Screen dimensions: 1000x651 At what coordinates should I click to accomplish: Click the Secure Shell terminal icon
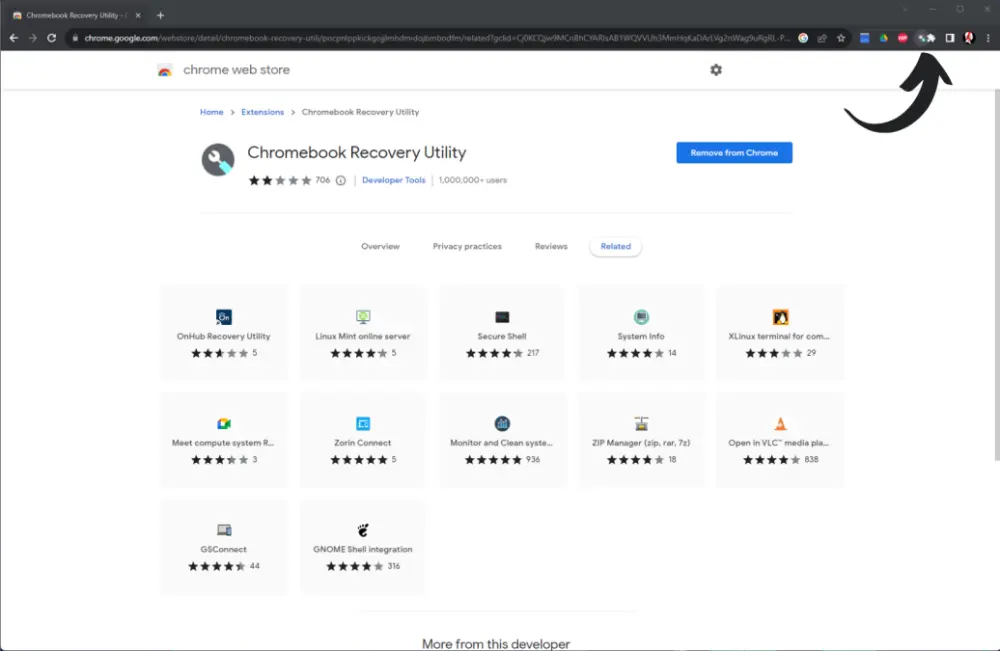click(502, 317)
